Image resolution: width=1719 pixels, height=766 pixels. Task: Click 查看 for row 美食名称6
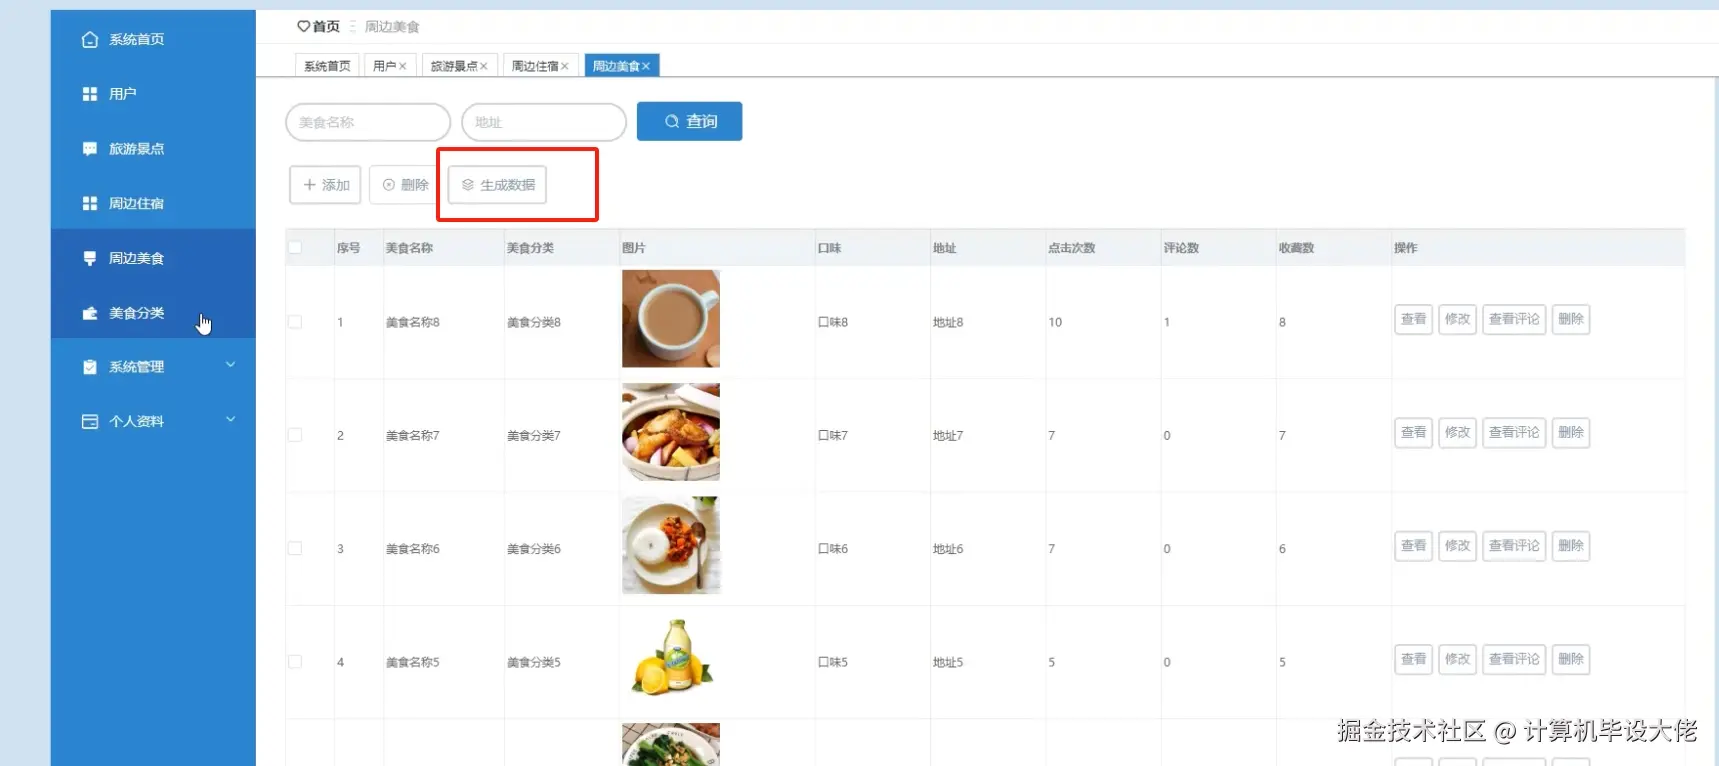1413,546
